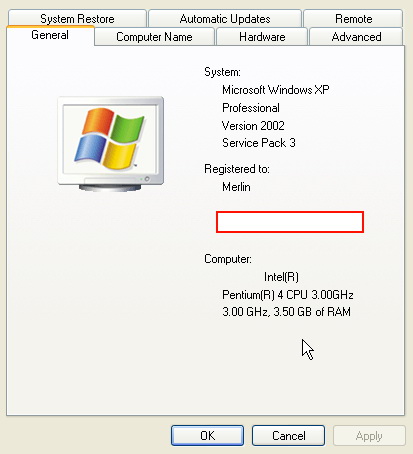This screenshot has width=413, height=454.
Task: Select the Service Pack 3 line
Action: (259, 143)
